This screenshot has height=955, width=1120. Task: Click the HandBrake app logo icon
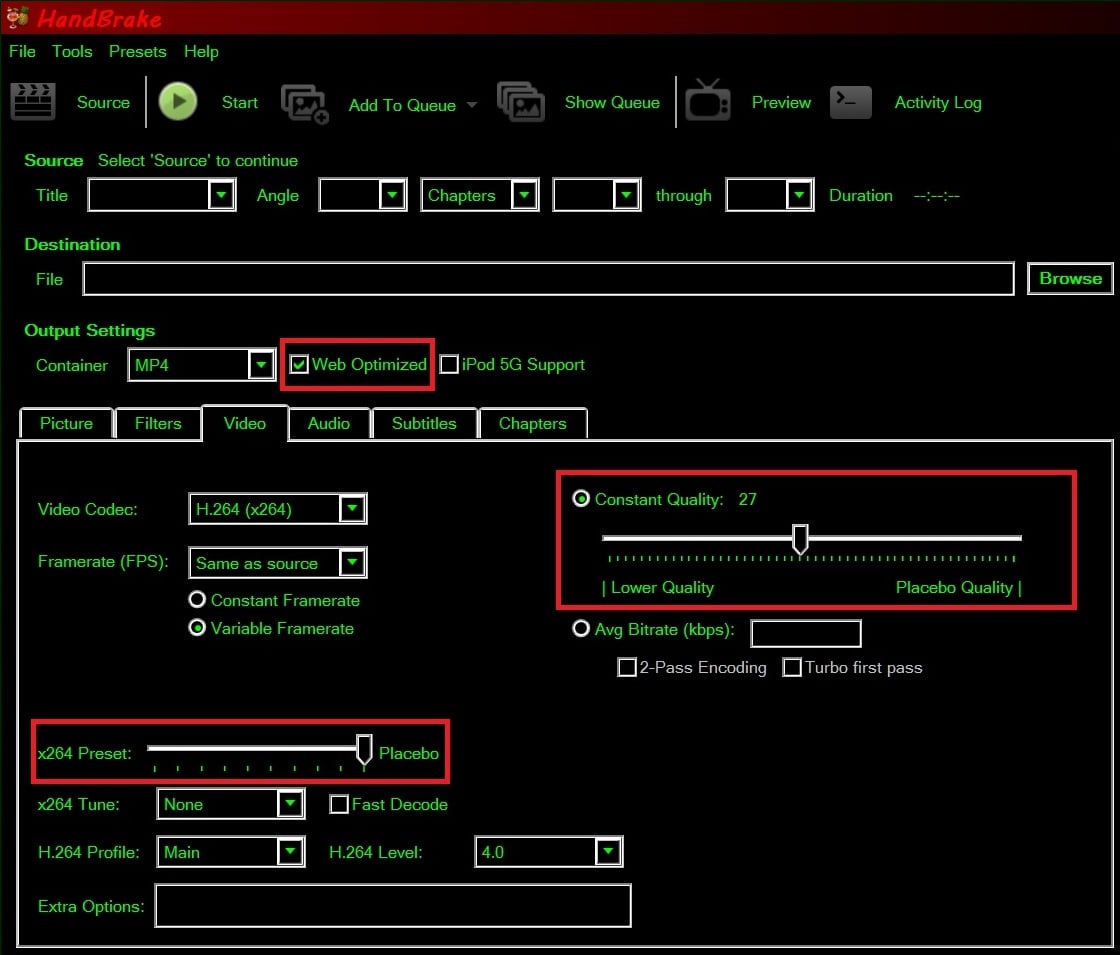coord(17,16)
